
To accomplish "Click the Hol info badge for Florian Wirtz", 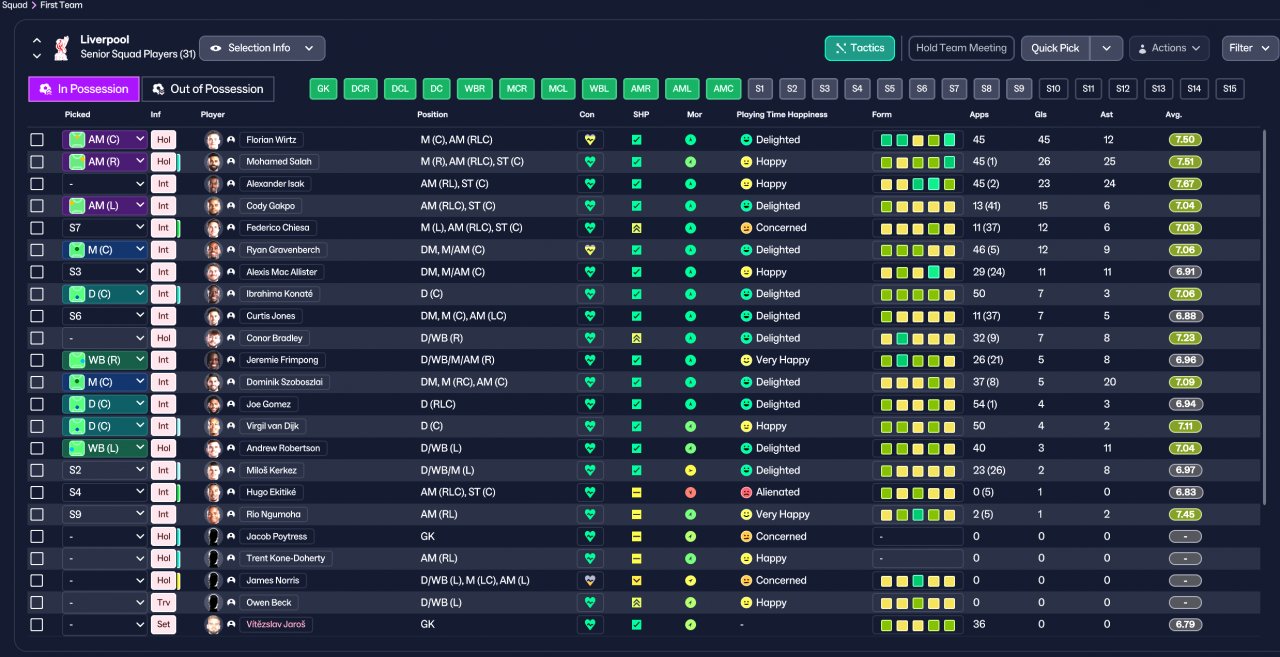I will click(x=163, y=140).
